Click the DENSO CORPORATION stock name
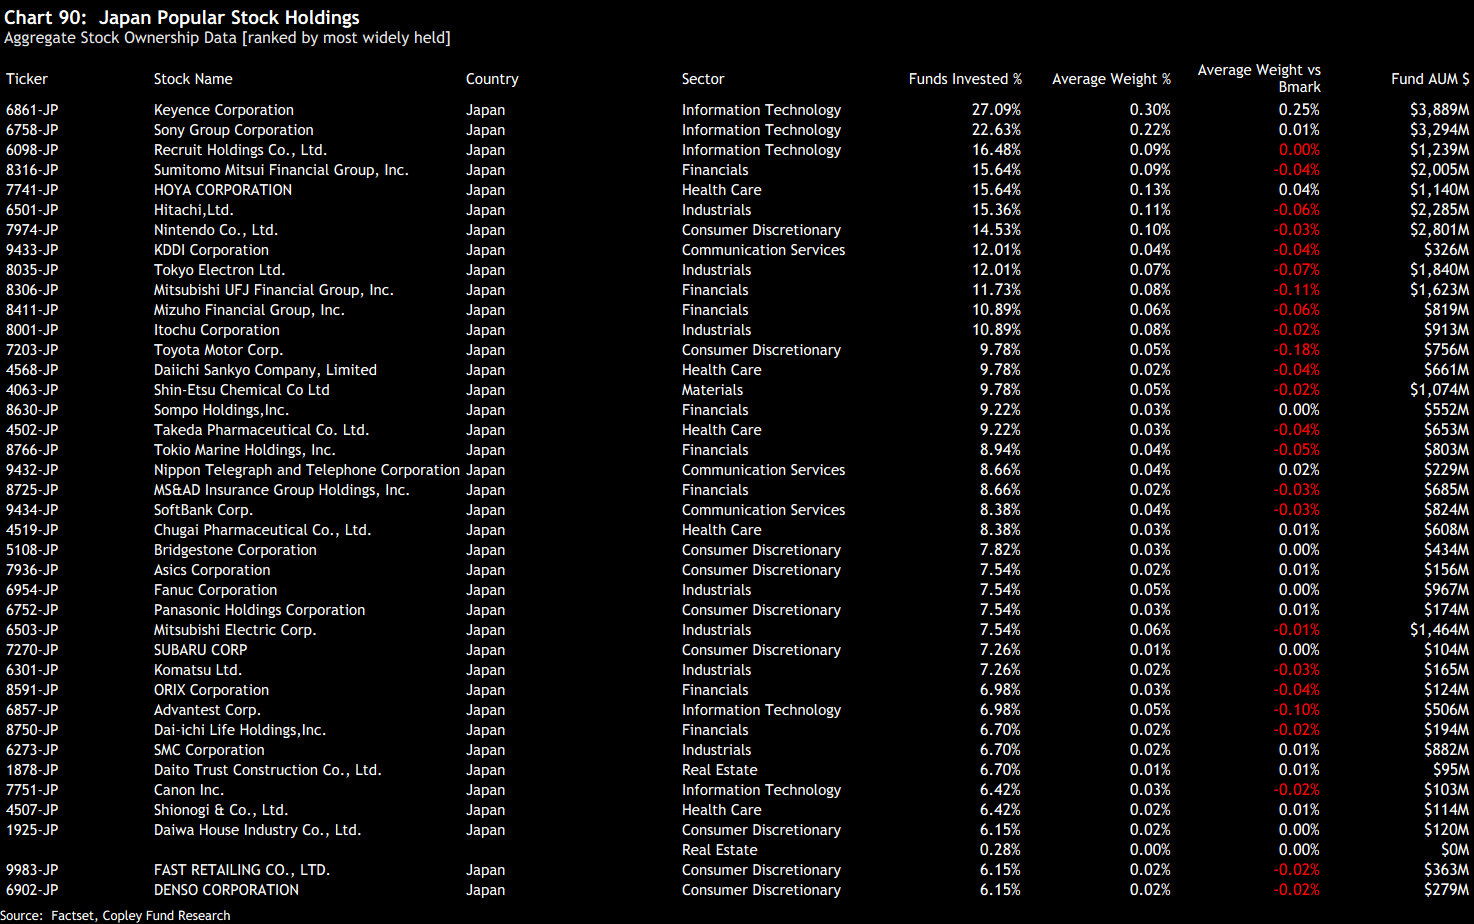The height and width of the screenshot is (924, 1474). click(x=226, y=890)
